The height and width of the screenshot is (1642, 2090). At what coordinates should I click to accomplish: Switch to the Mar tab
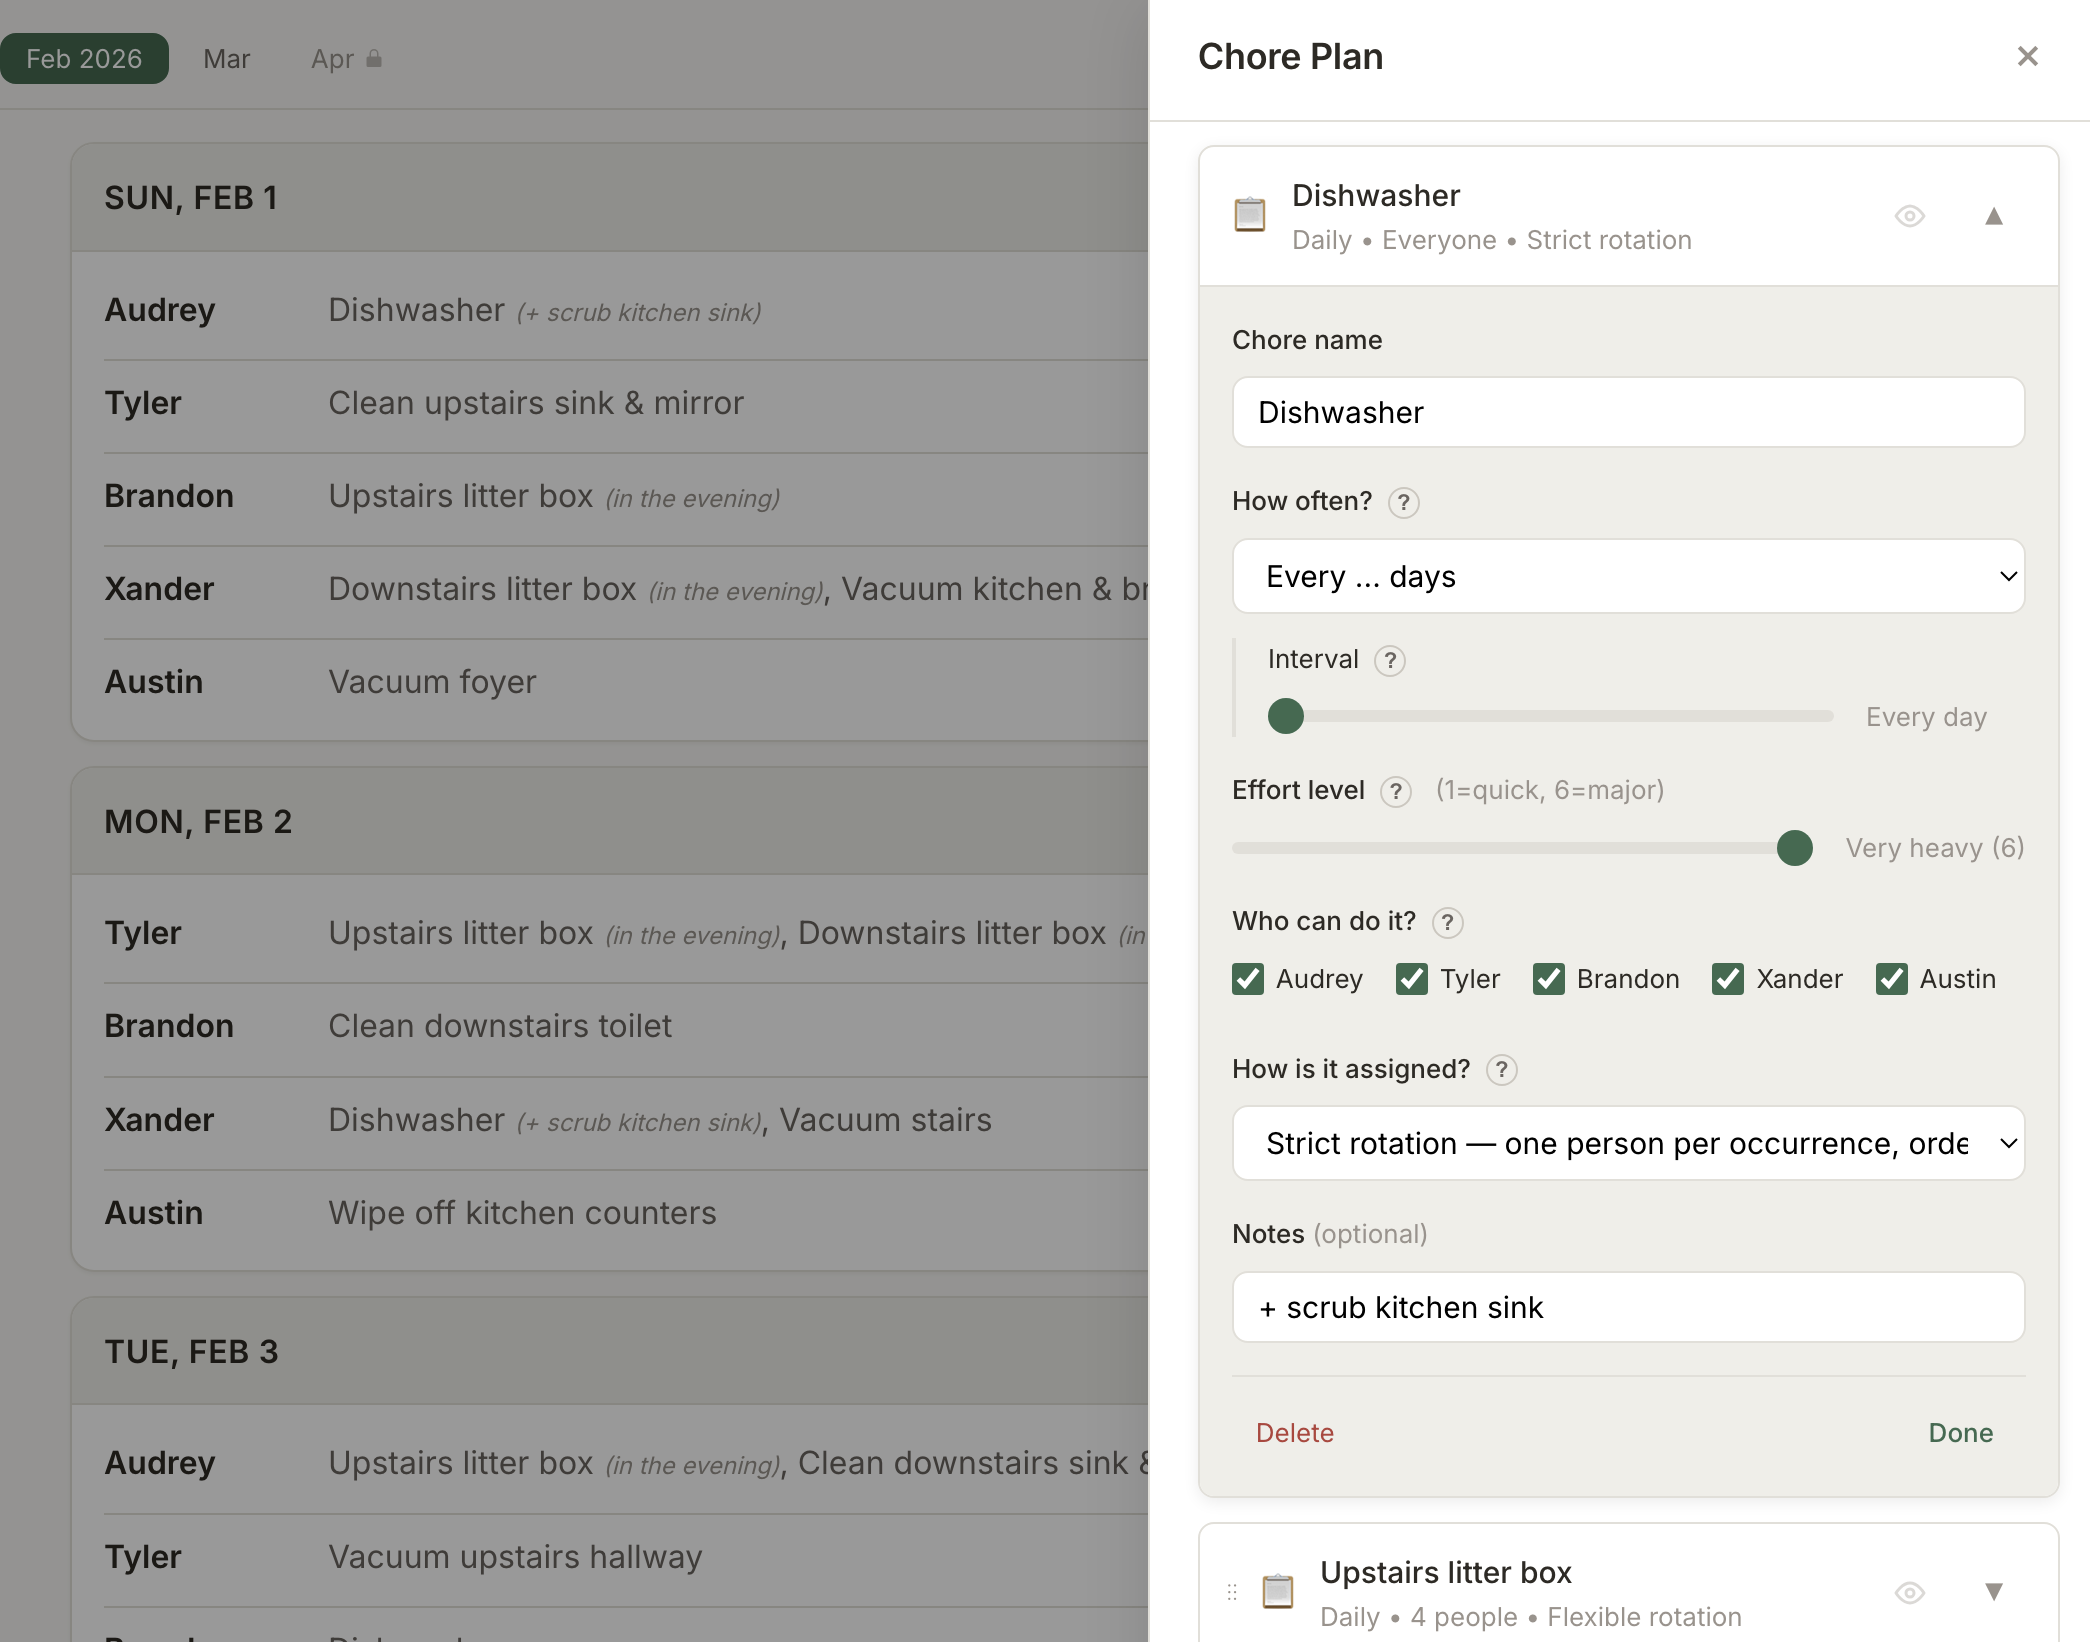coord(226,59)
